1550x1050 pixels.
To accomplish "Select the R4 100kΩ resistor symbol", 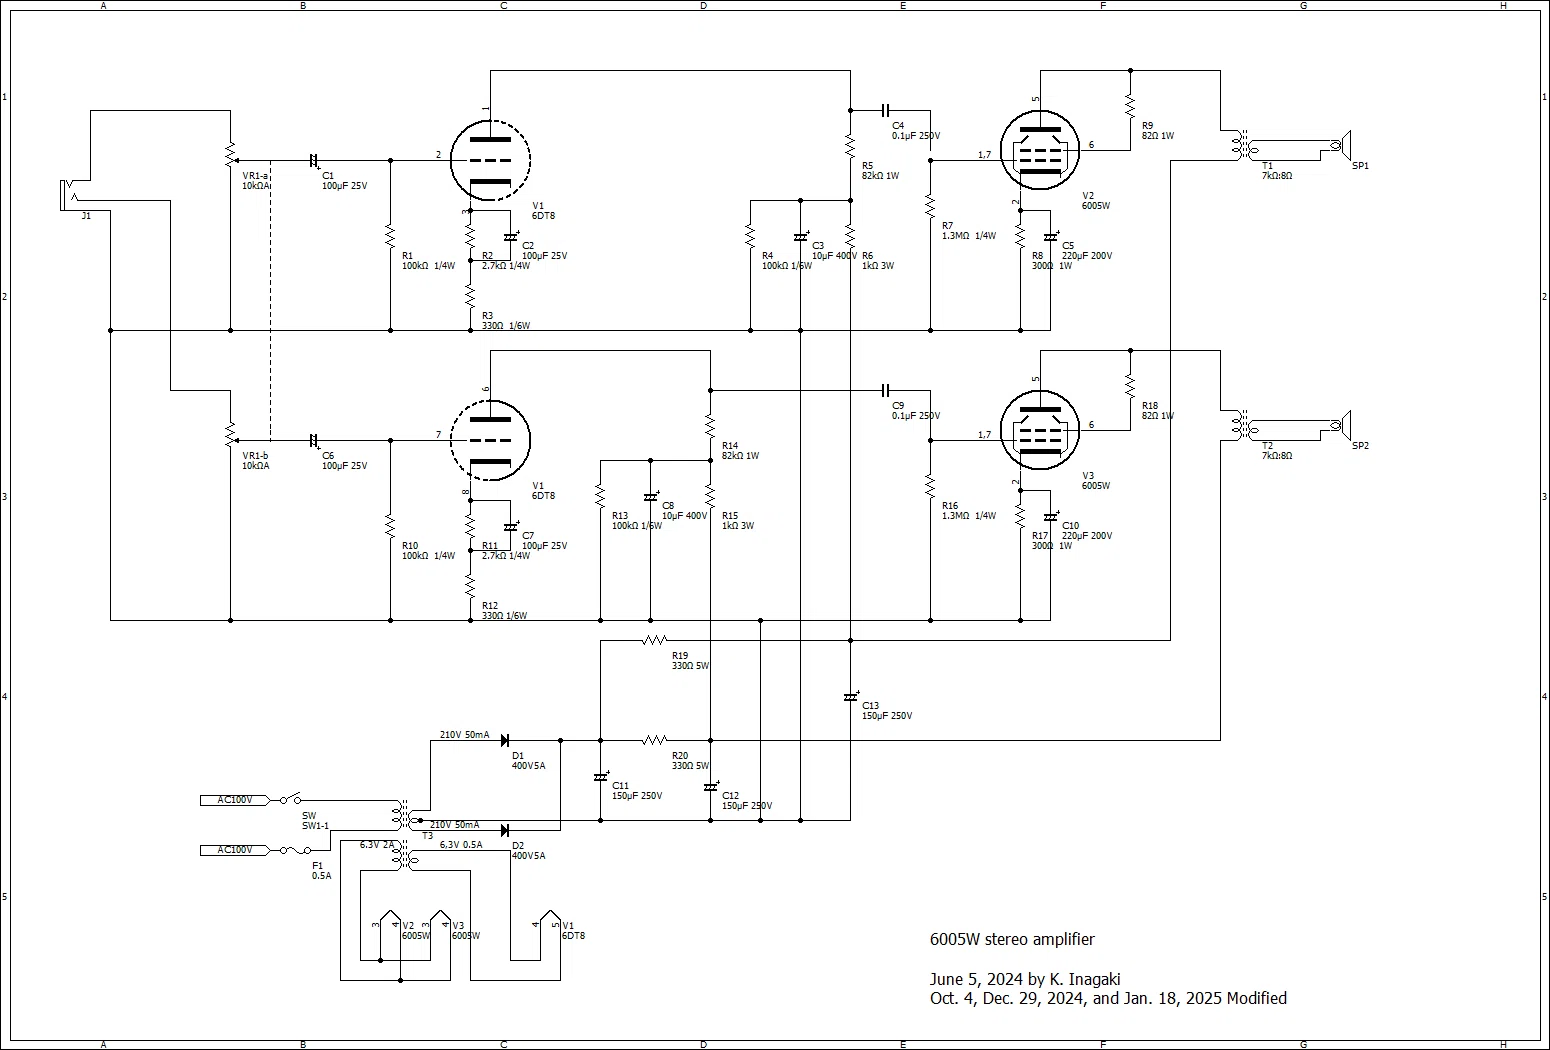I will coord(750,235).
